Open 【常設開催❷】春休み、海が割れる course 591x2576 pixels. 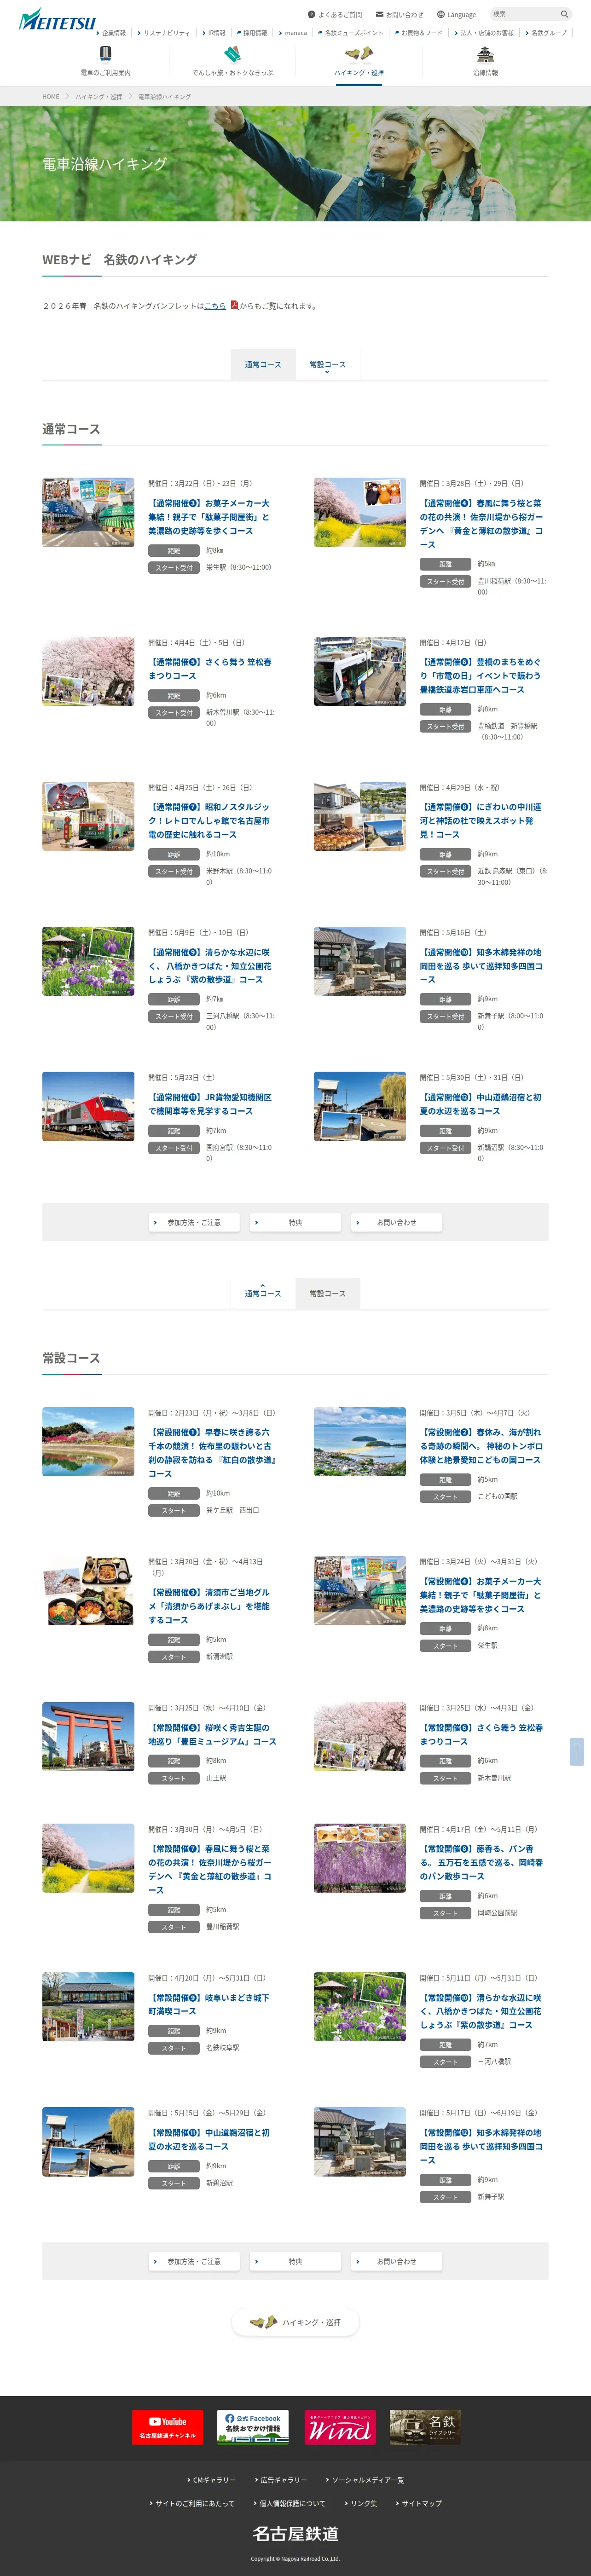tap(481, 1446)
